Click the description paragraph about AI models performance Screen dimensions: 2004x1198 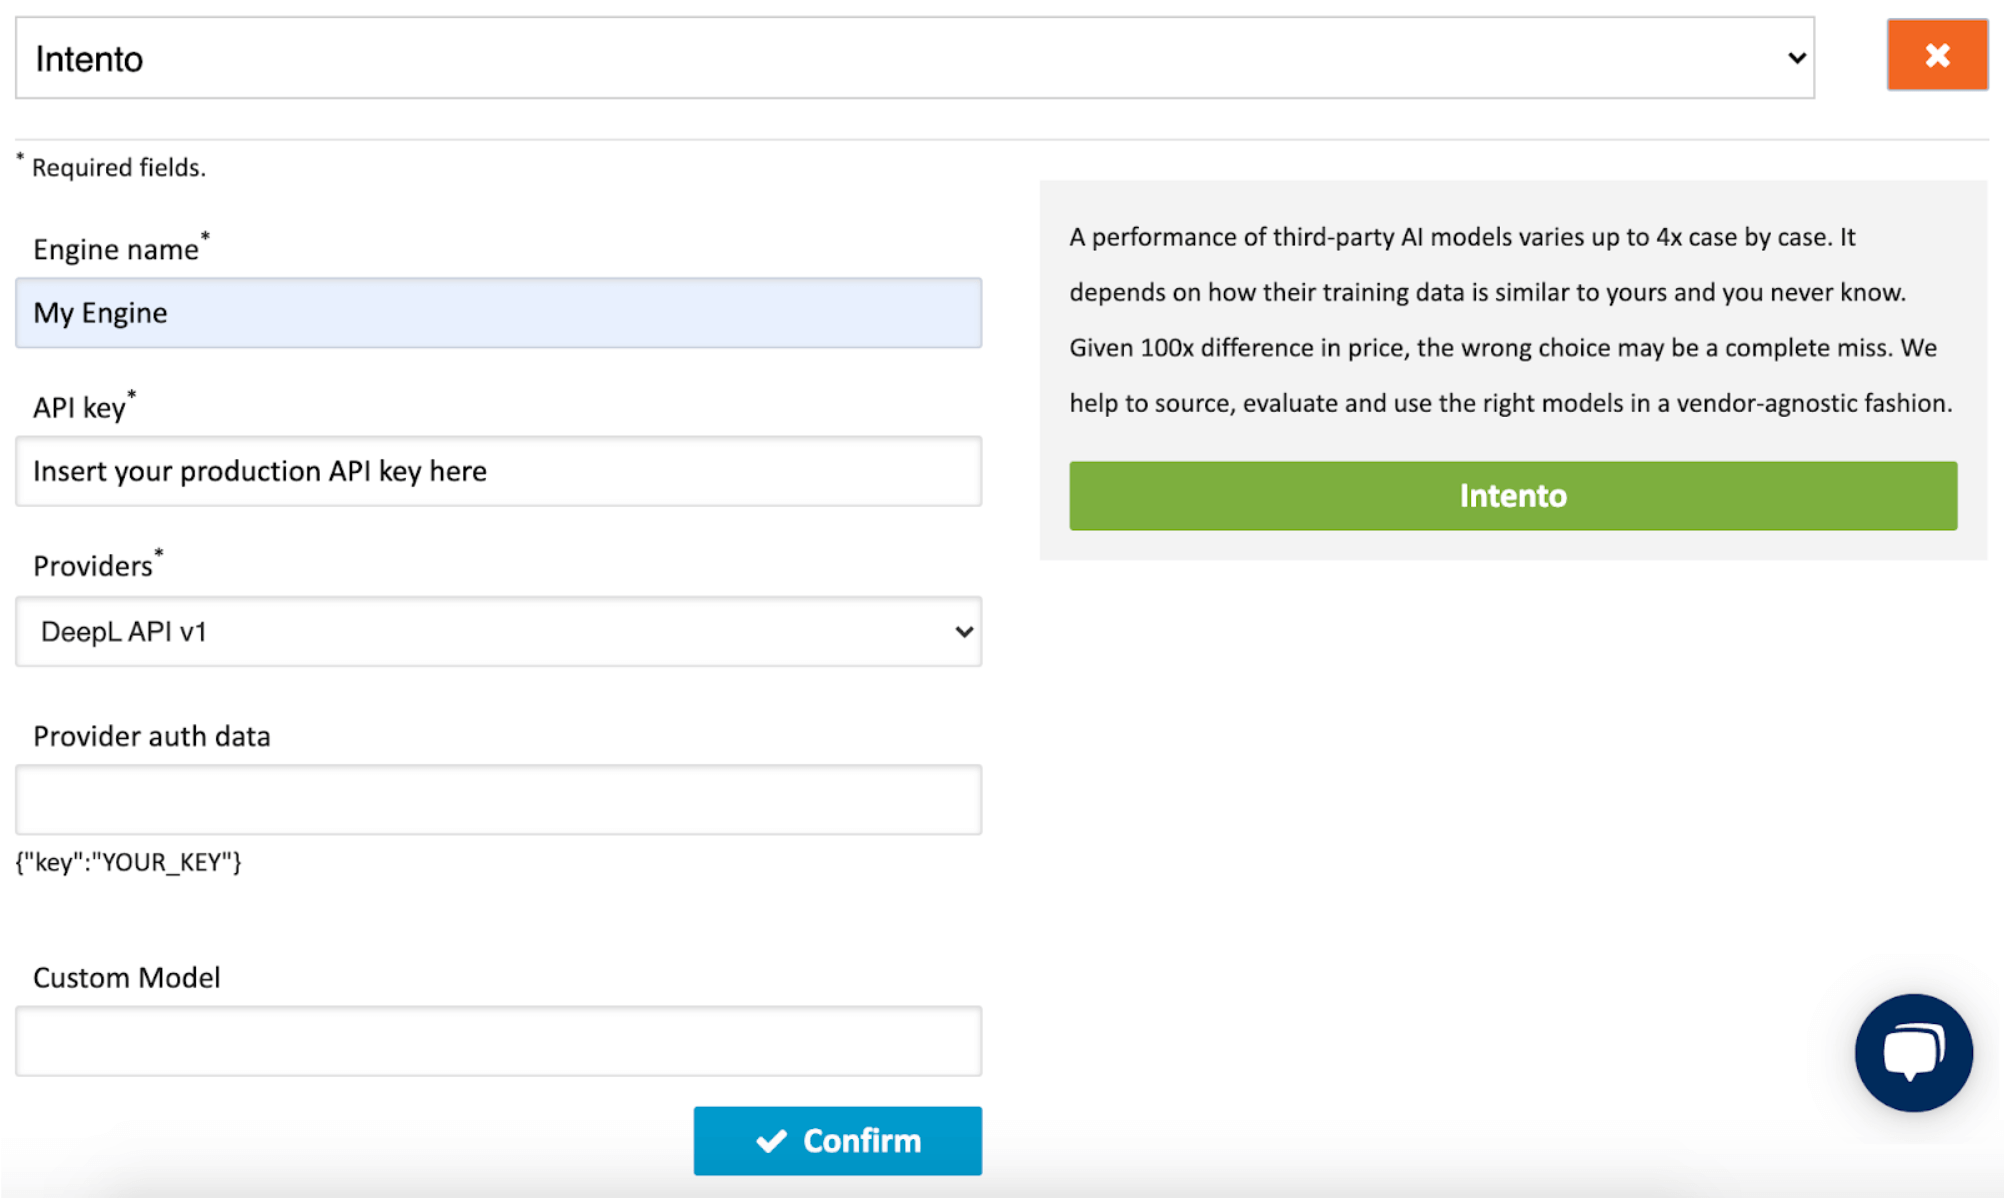point(1511,320)
